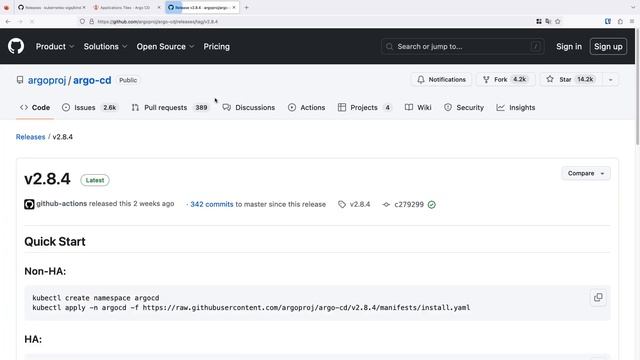Open the 342 commits link
The width and height of the screenshot is (640, 360).
coord(211,204)
